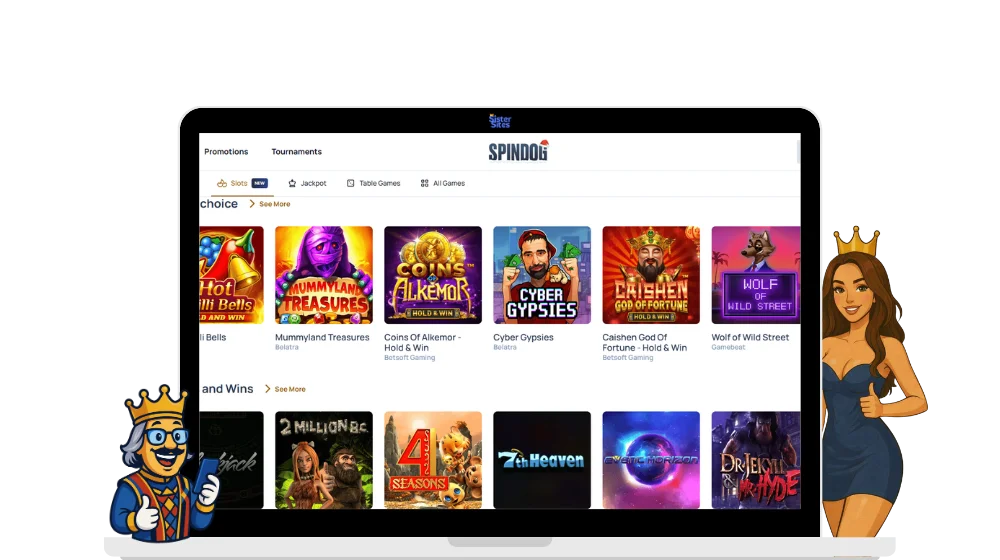Select the Jackpot tab
Image resolution: width=1000 pixels, height=560 pixels.
point(307,183)
